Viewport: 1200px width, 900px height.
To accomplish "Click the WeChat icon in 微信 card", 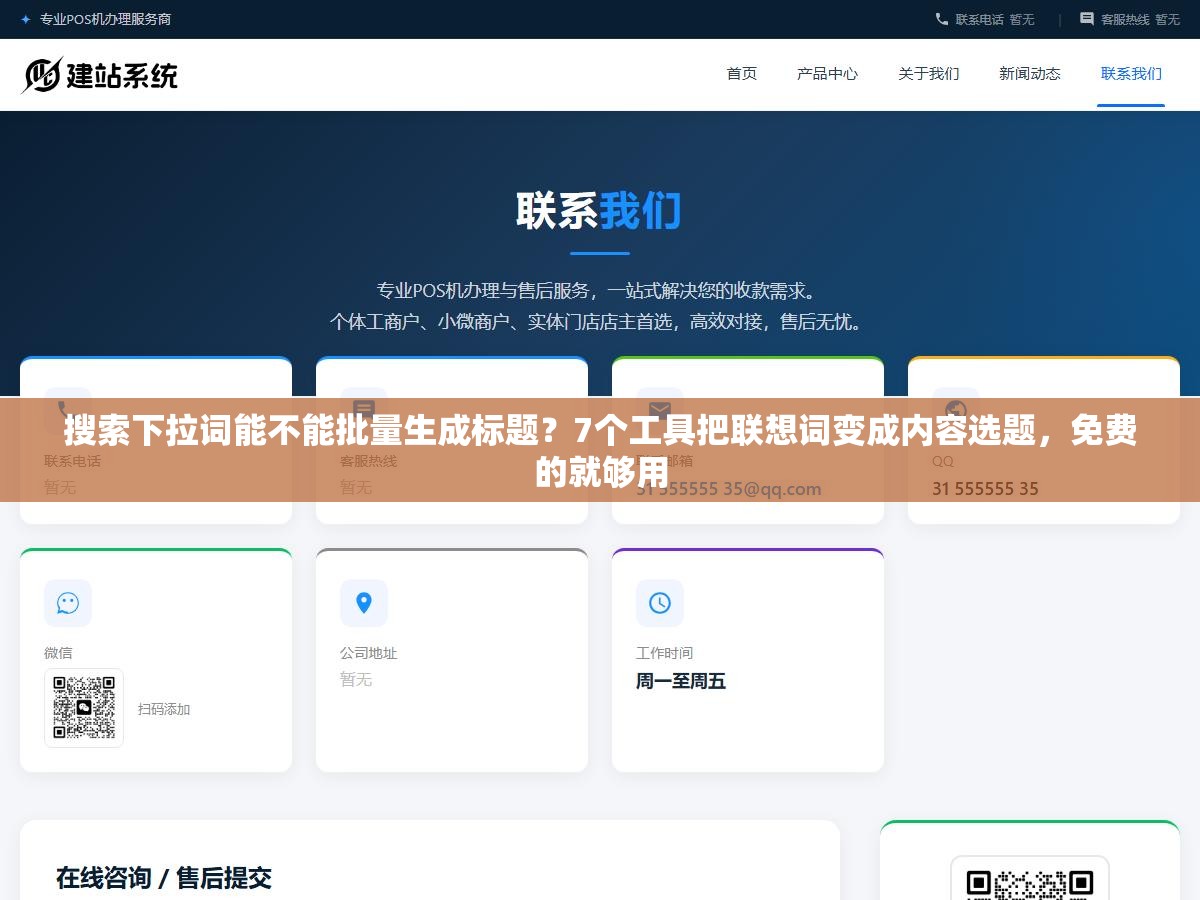I will pyautogui.click(x=68, y=603).
